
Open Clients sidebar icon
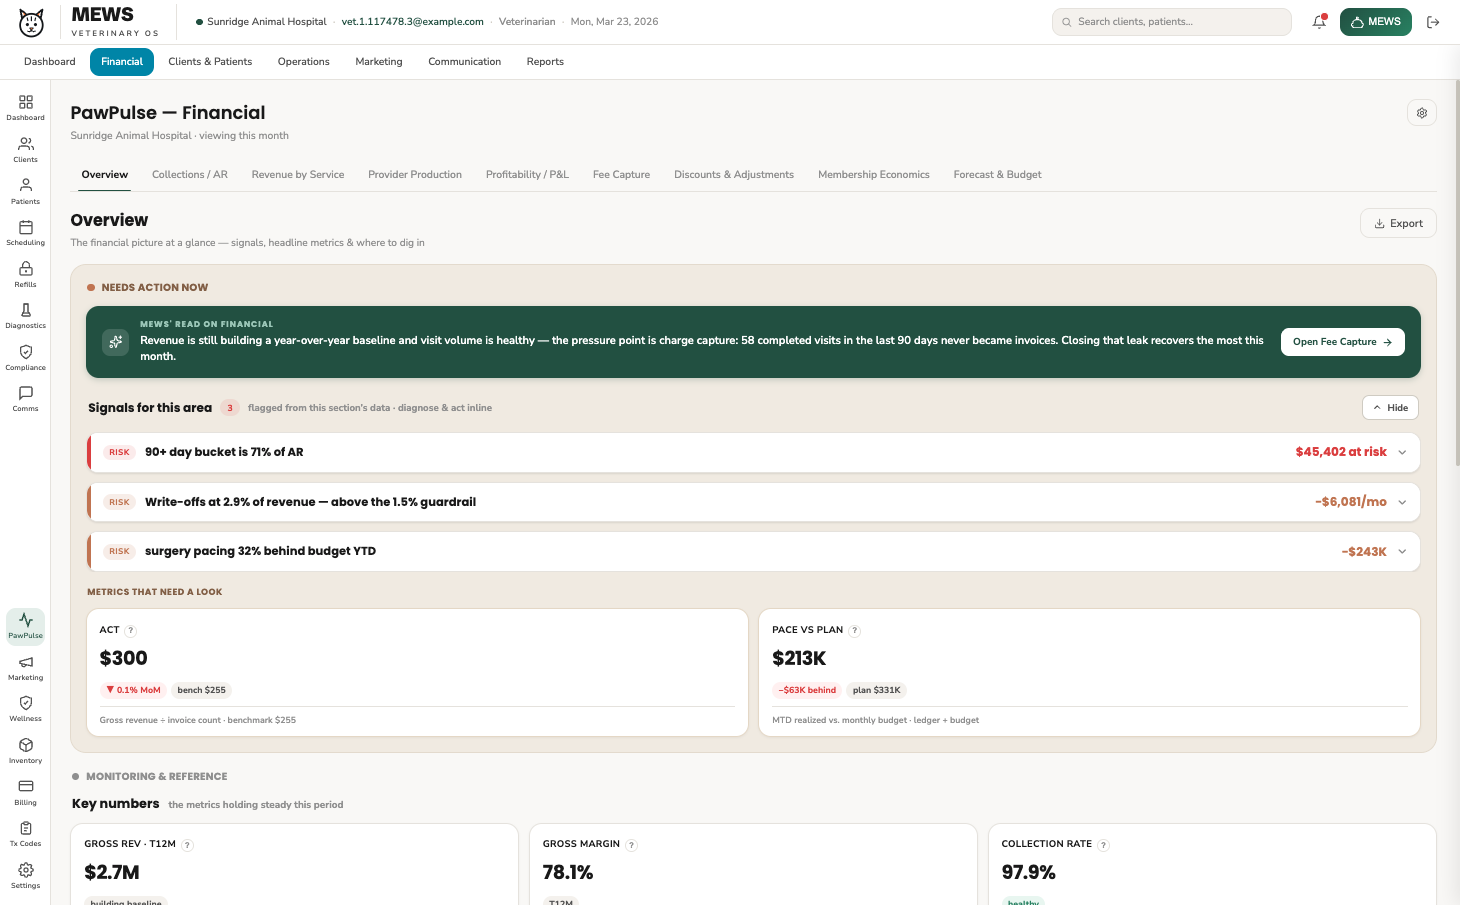click(25, 149)
